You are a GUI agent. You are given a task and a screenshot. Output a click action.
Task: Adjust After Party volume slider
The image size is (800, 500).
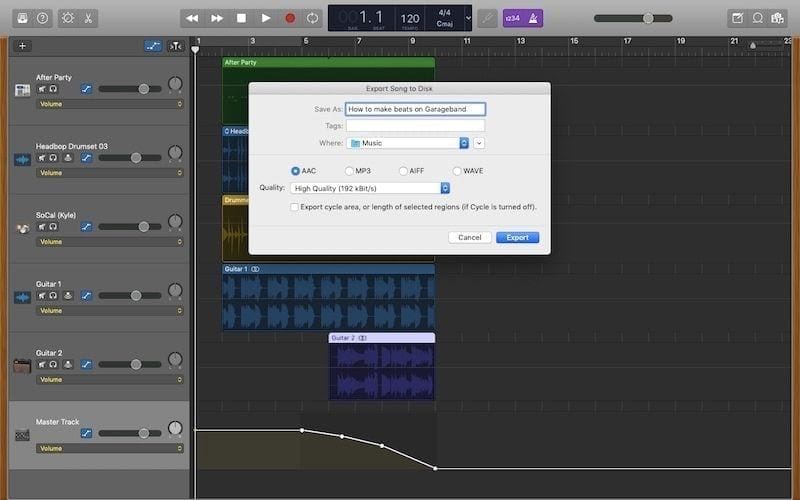[130, 89]
